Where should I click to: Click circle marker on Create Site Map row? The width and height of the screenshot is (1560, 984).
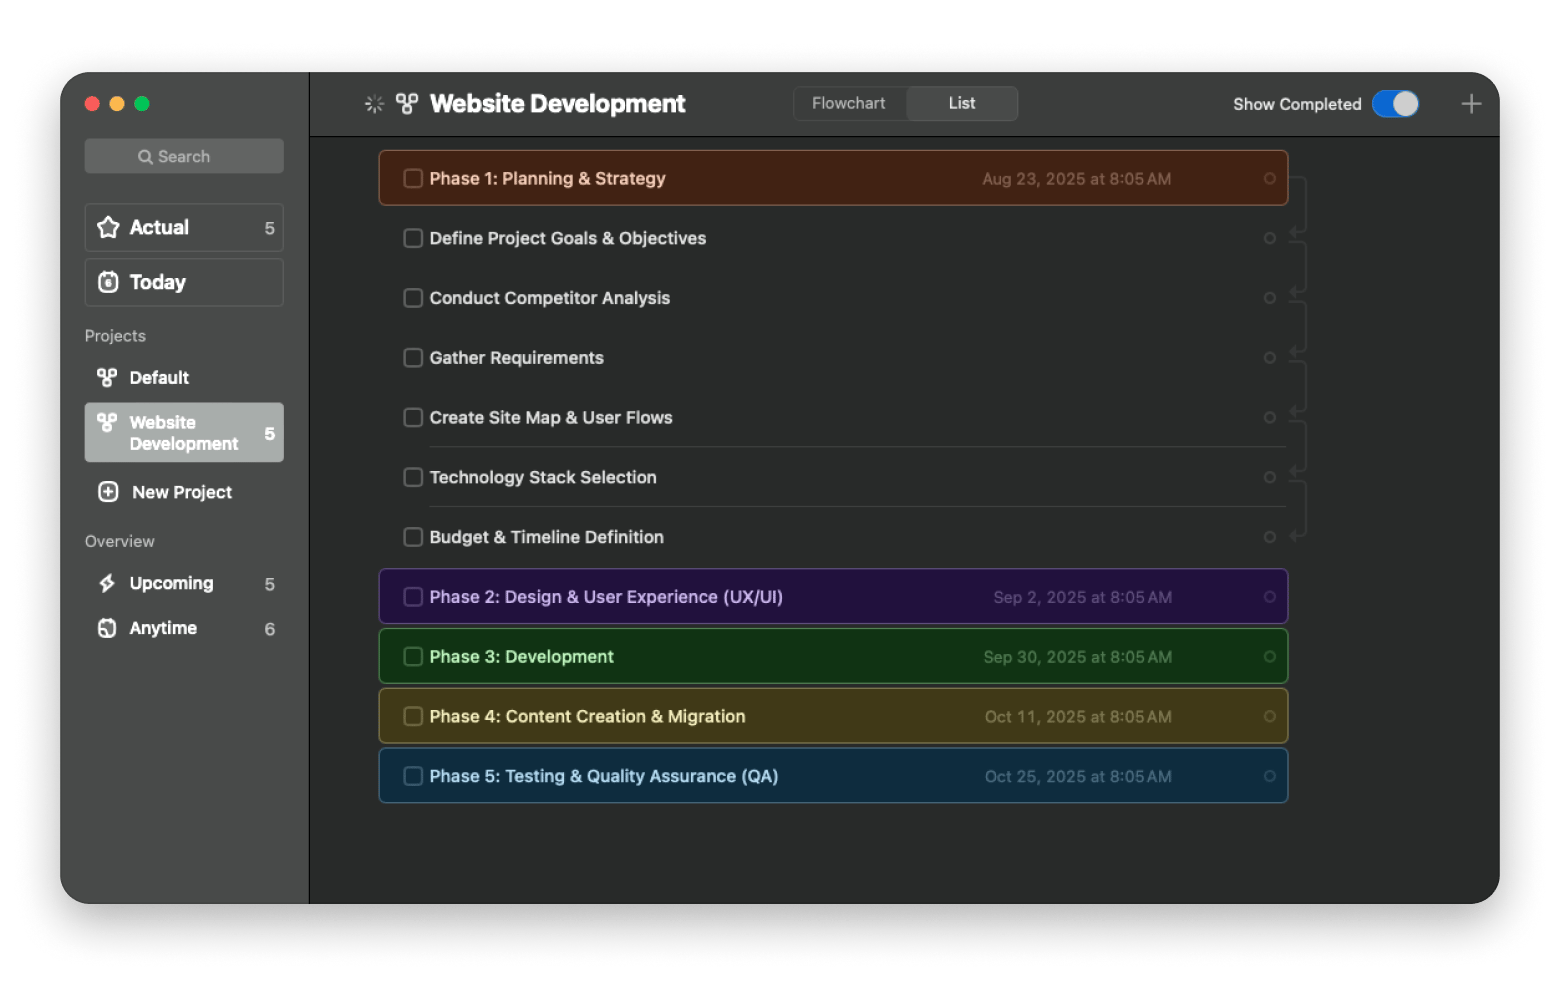click(x=1270, y=418)
